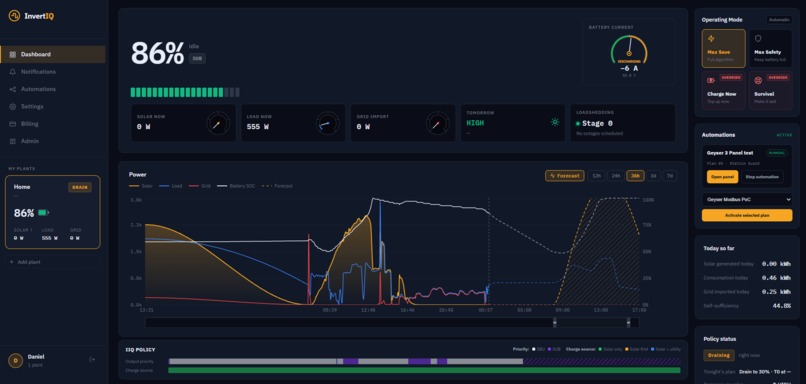The height and width of the screenshot is (384, 806).
Task: Open Settings from the sidebar
Action: (53, 106)
